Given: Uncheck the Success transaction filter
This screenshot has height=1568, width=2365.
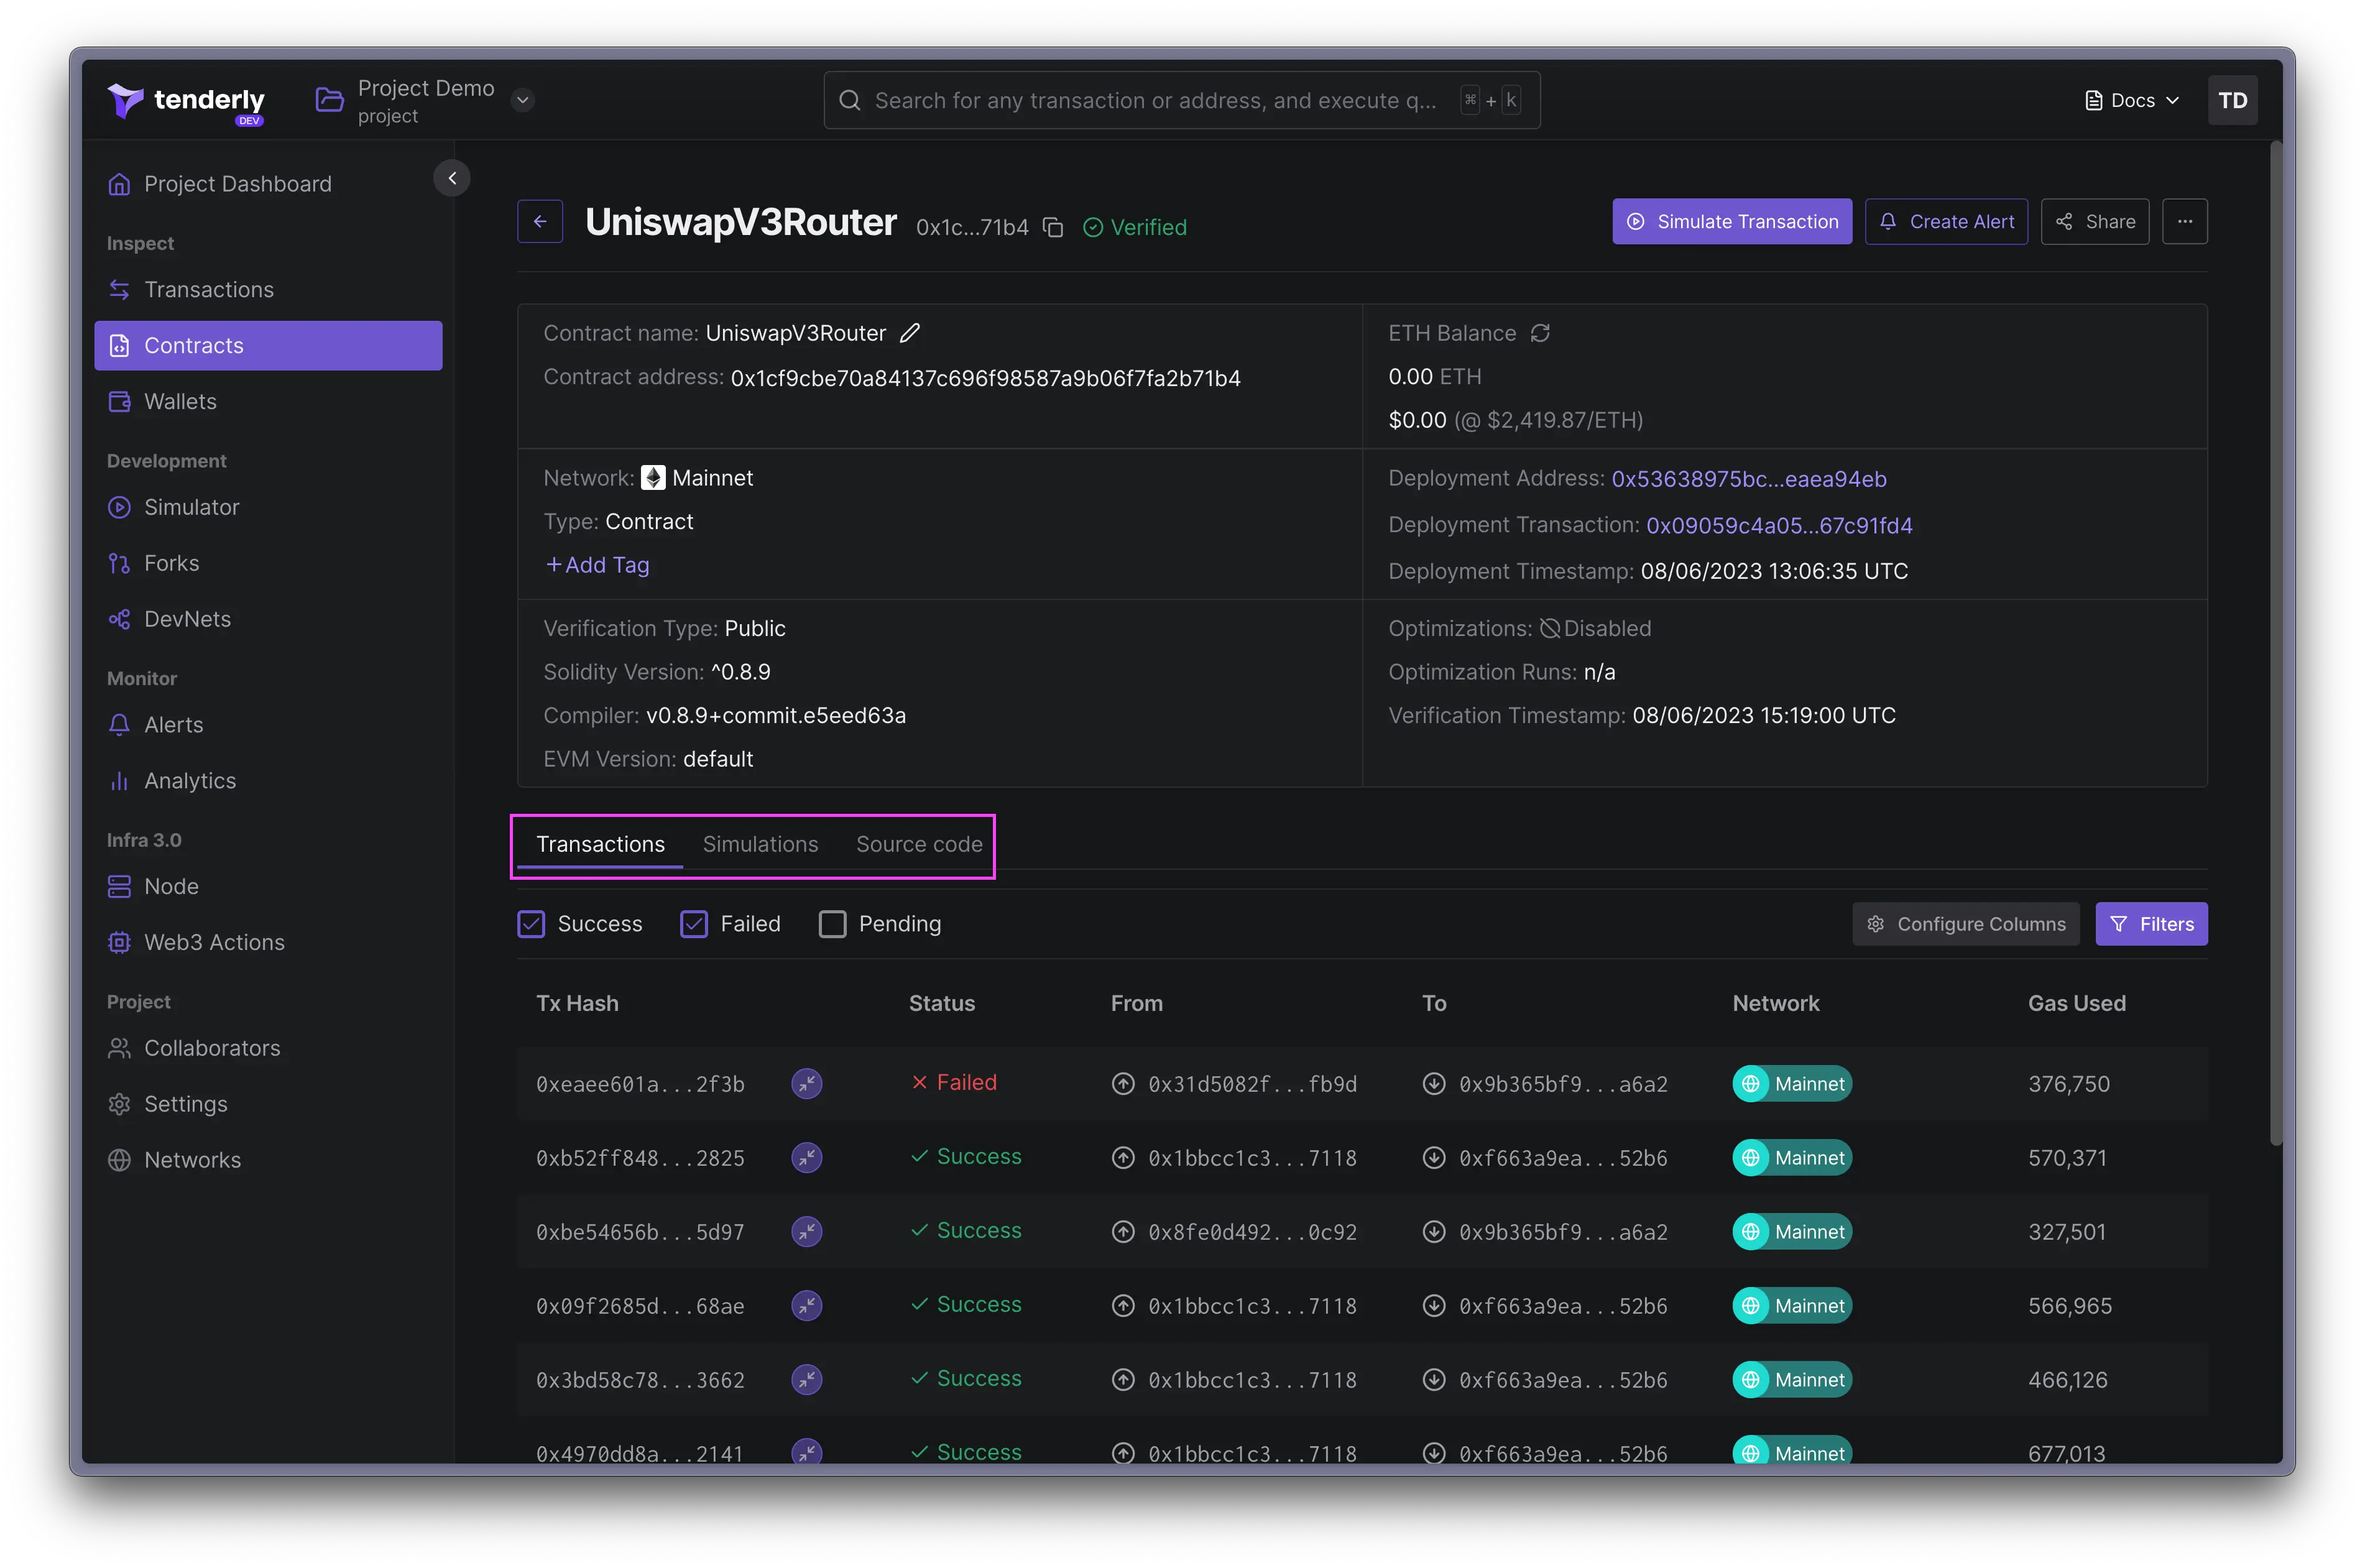Looking at the screenshot, I should click(532, 924).
